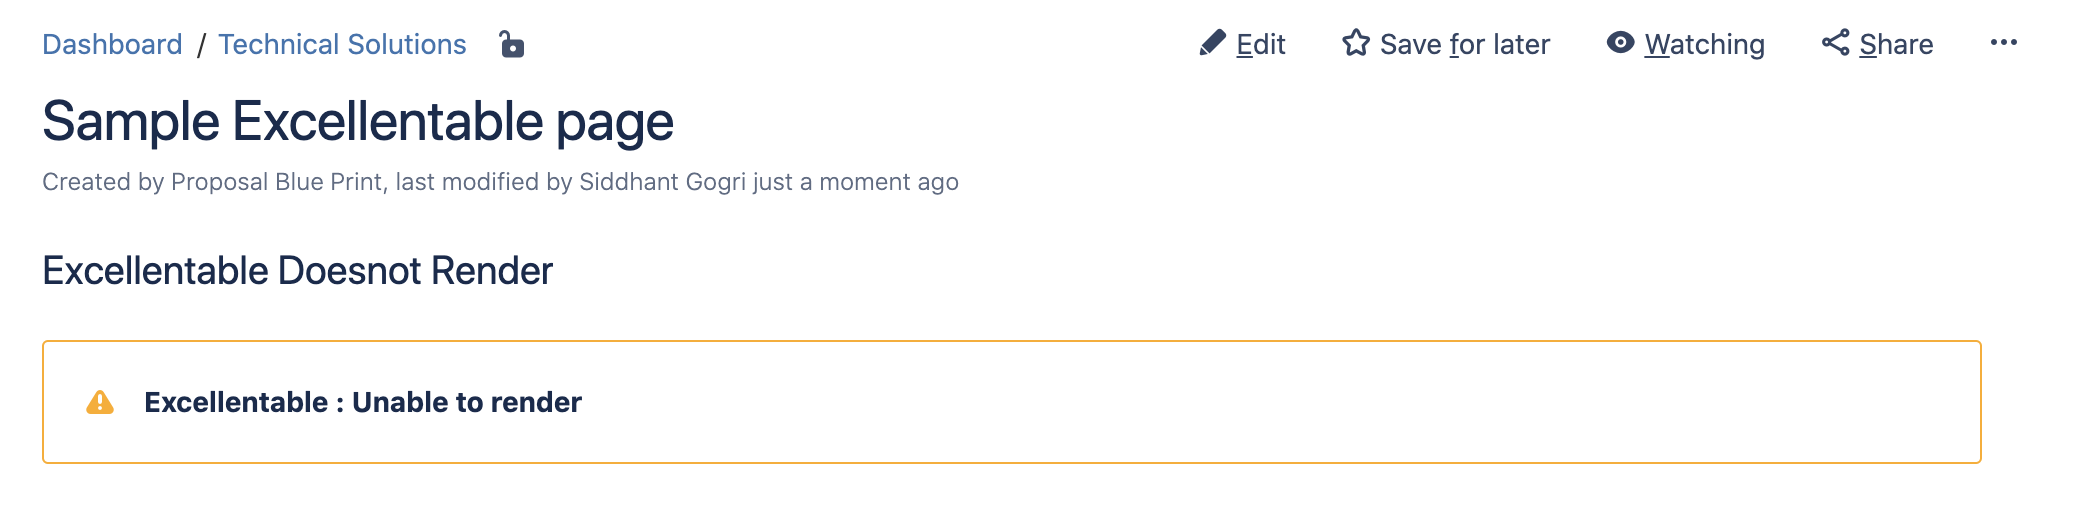Viewport: 2080px width, 528px height.
Task: Click the Excellentable Unable to render message
Action: tap(363, 402)
